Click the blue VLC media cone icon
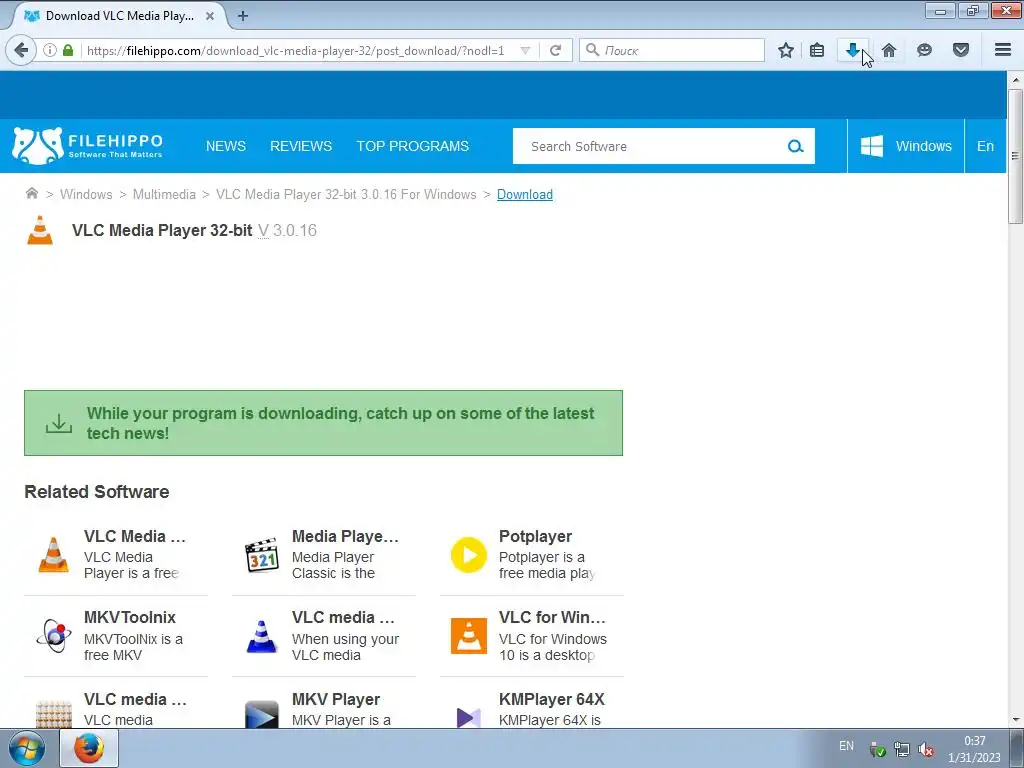This screenshot has height=768, width=1024. point(262,636)
